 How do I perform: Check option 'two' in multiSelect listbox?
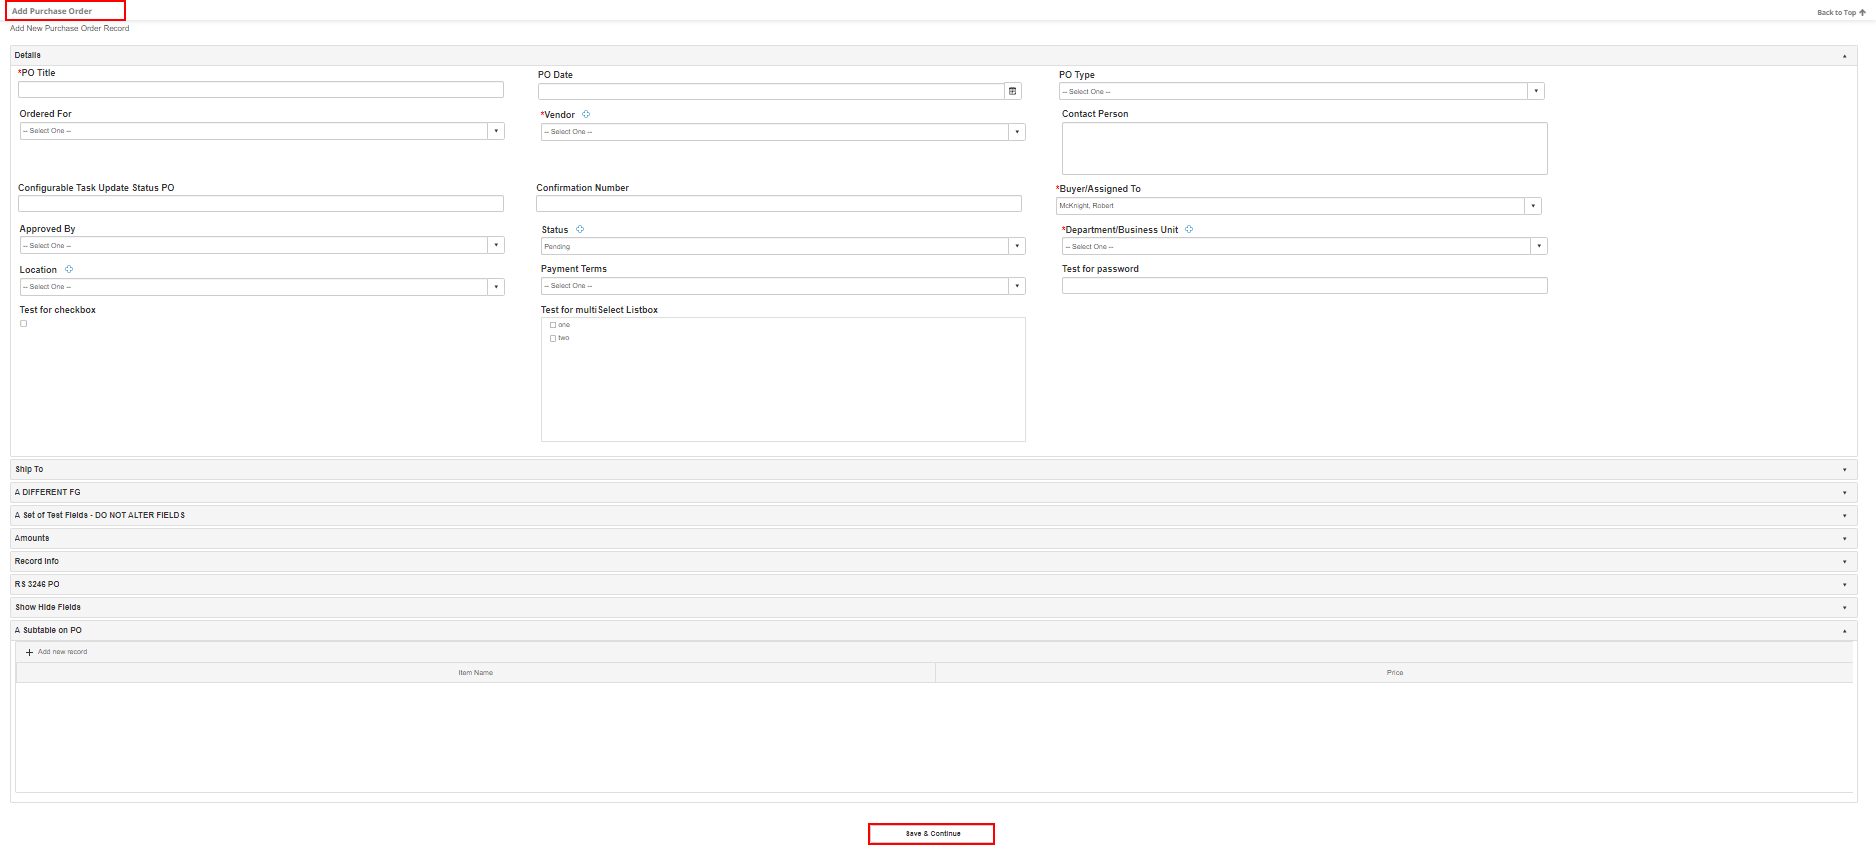553,338
